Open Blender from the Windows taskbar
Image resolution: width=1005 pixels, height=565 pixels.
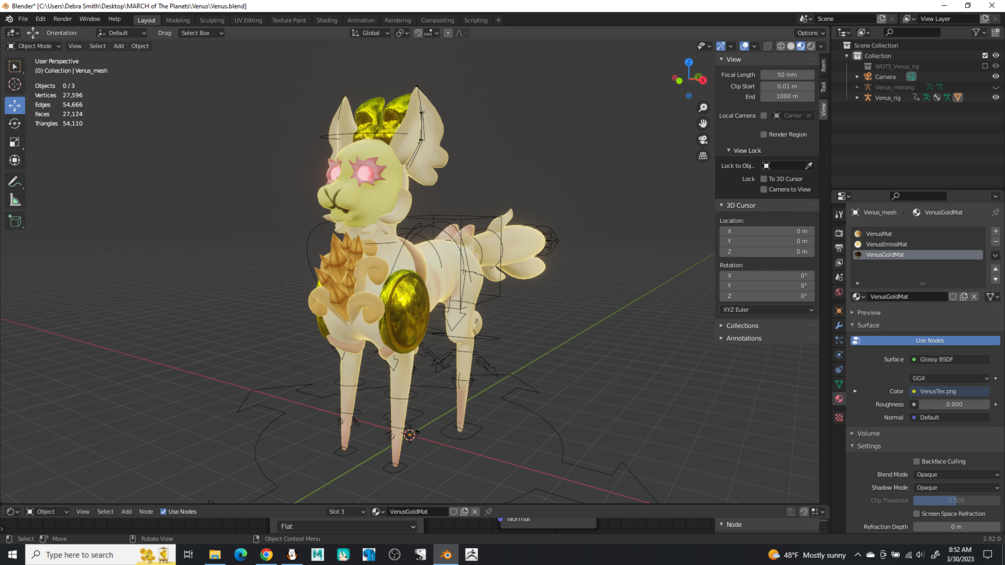pyautogui.click(x=446, y=555)
